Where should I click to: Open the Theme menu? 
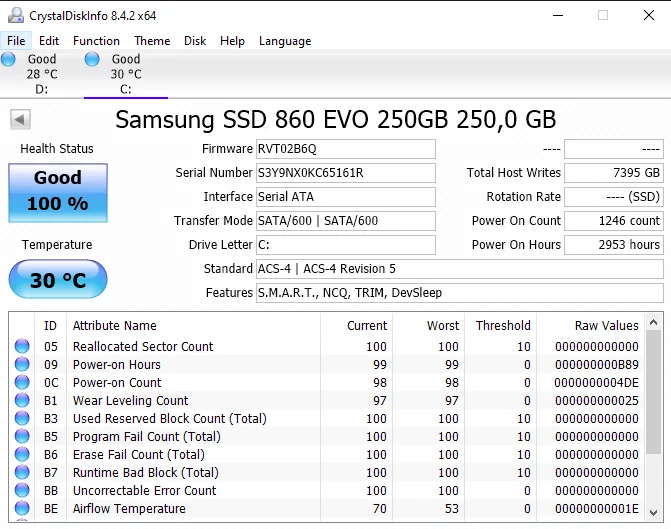[152, 41]
